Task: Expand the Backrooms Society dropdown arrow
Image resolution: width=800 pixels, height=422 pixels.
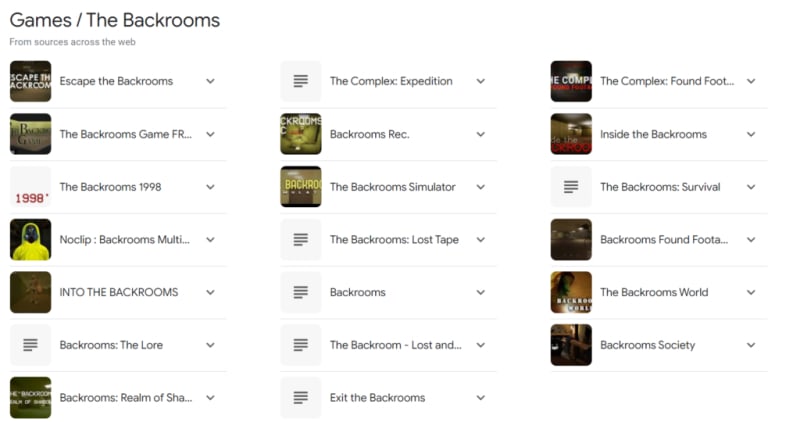Action: coord(751,345)
